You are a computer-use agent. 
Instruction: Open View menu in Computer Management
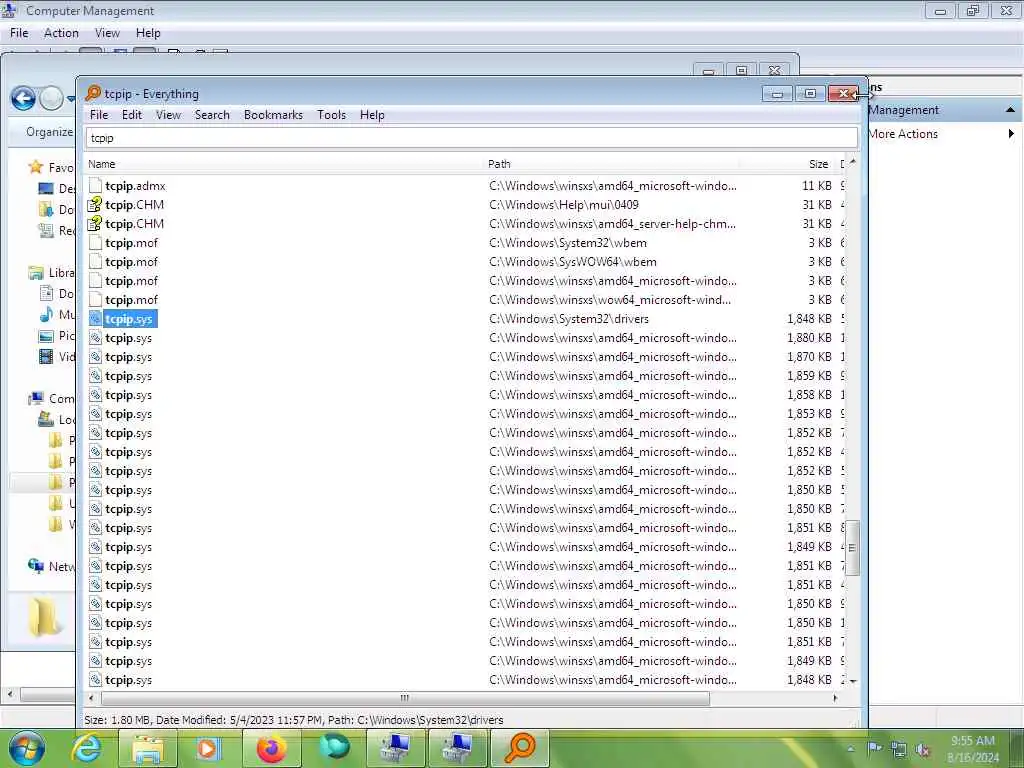[x=107, y=33]
